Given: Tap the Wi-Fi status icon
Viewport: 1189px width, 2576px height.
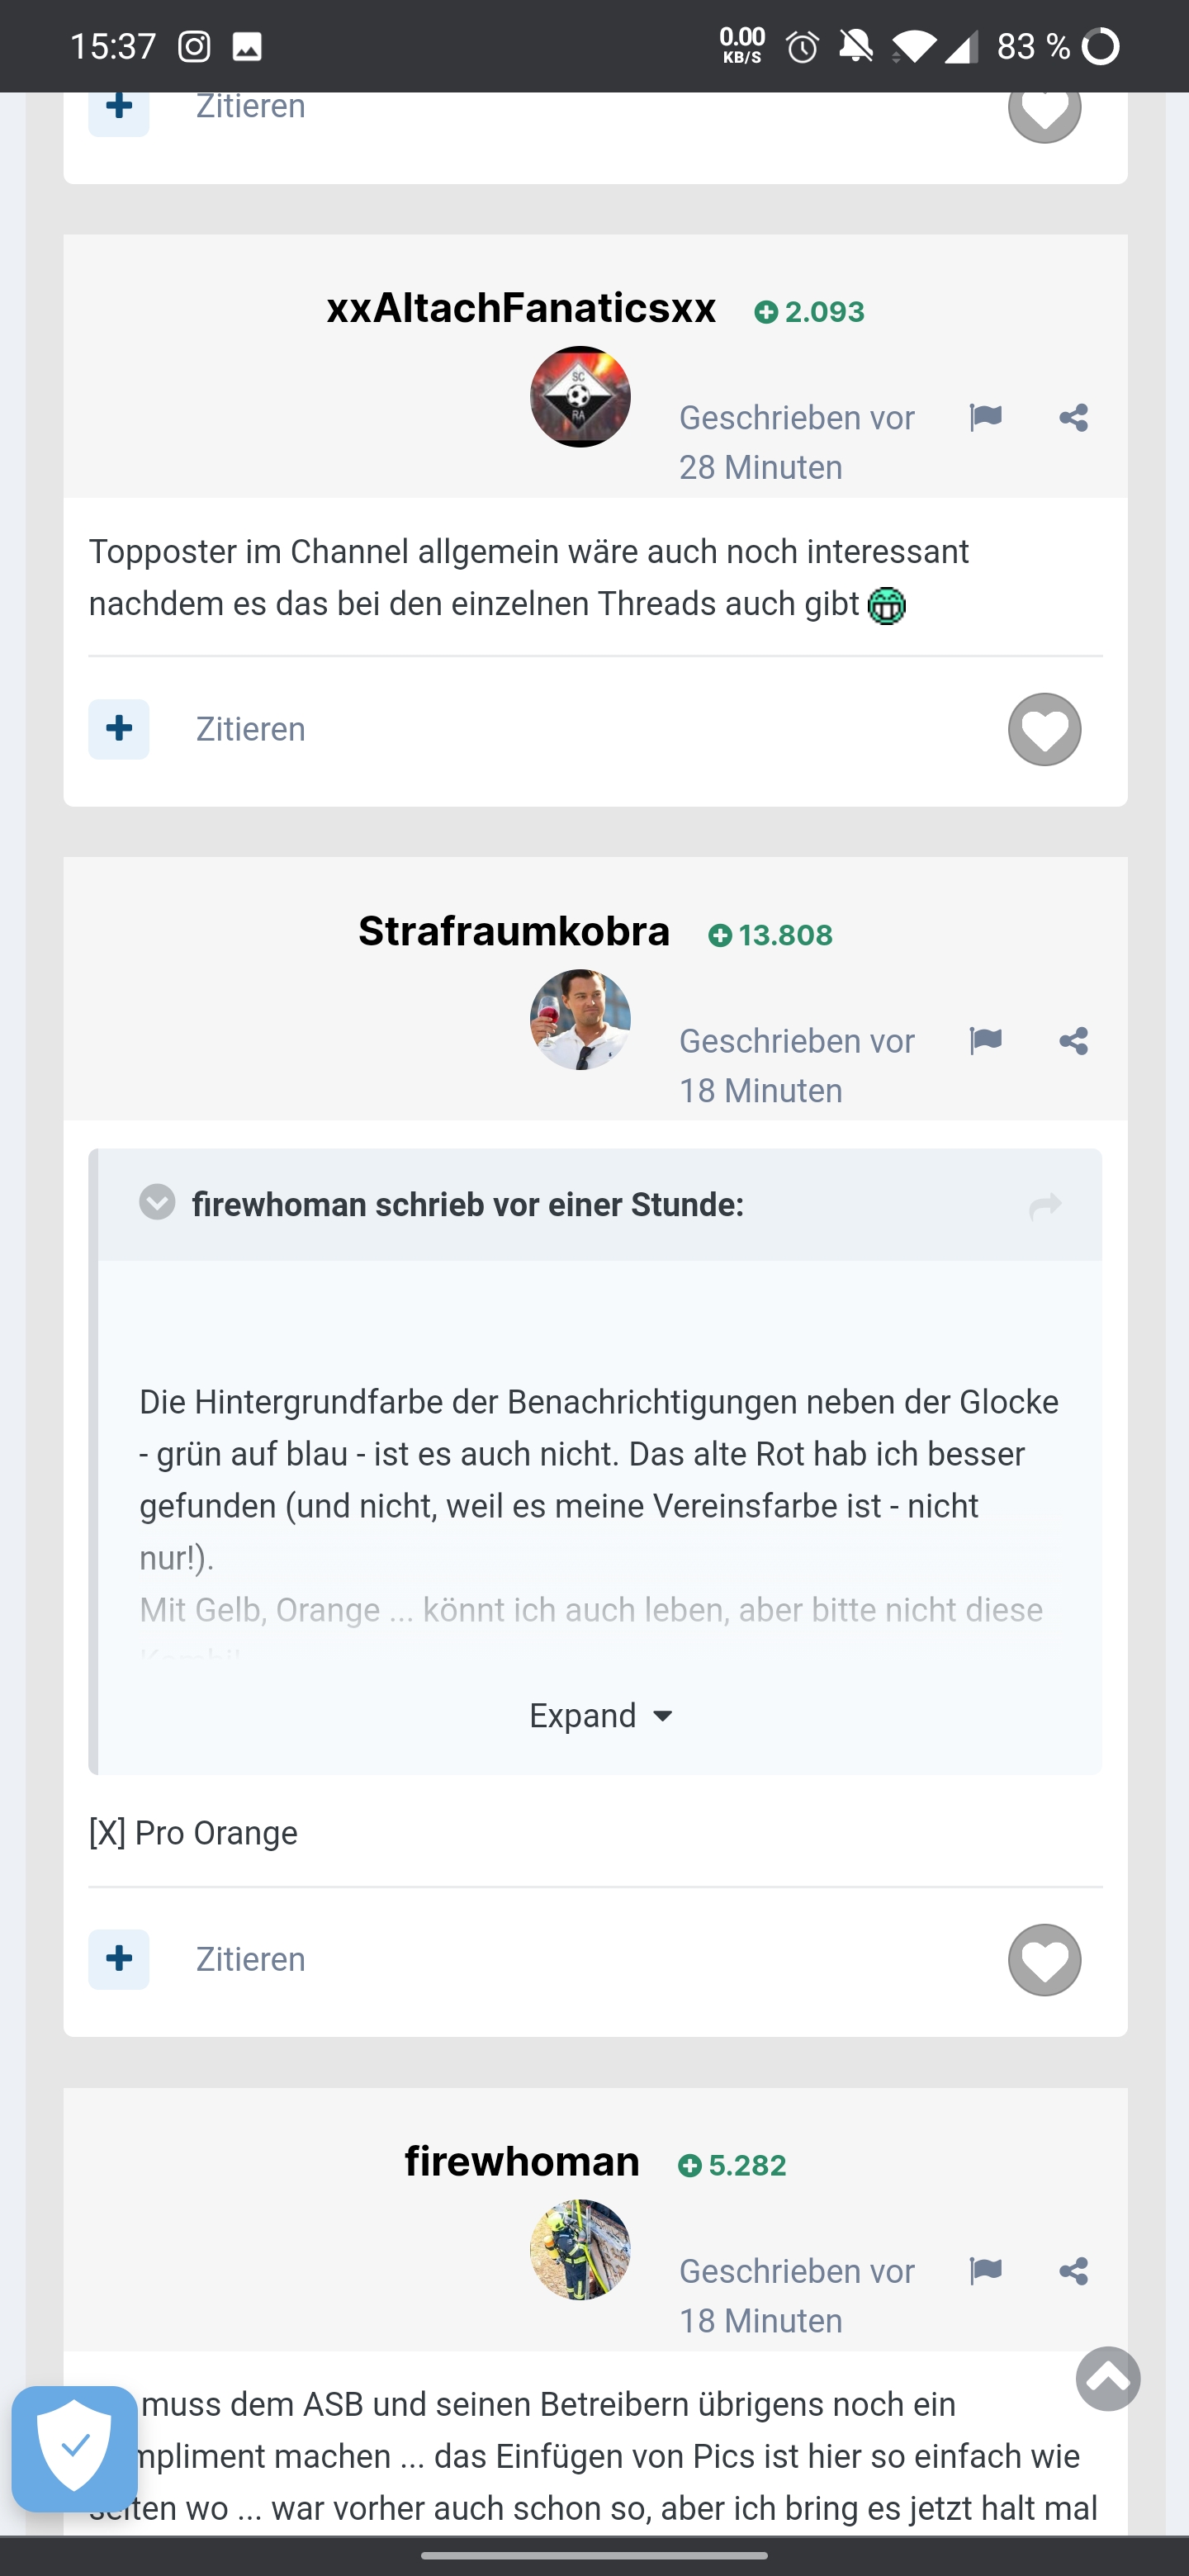Looking at the screenshot, I should pos(914,46).
